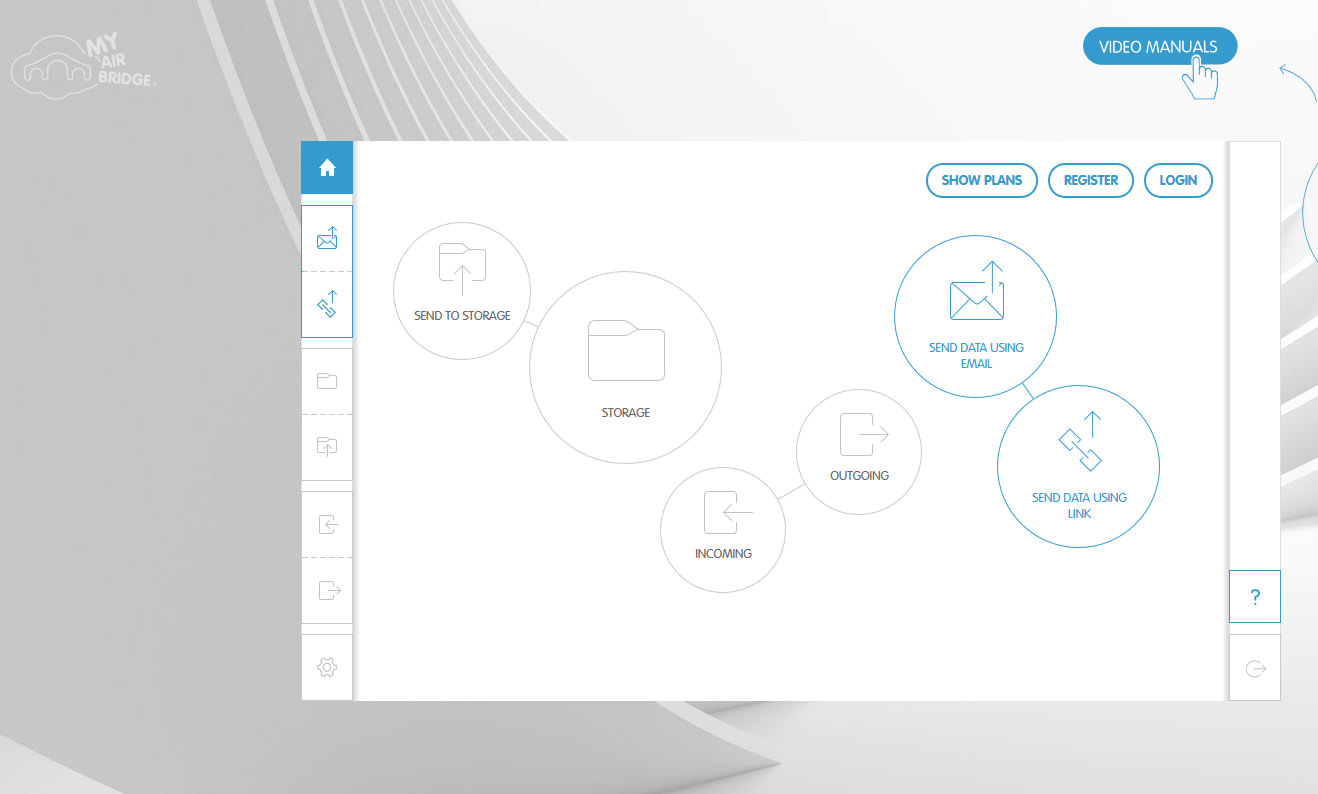Open the Storage folder icon in sidebar
1318x794 pixels.
326,380
